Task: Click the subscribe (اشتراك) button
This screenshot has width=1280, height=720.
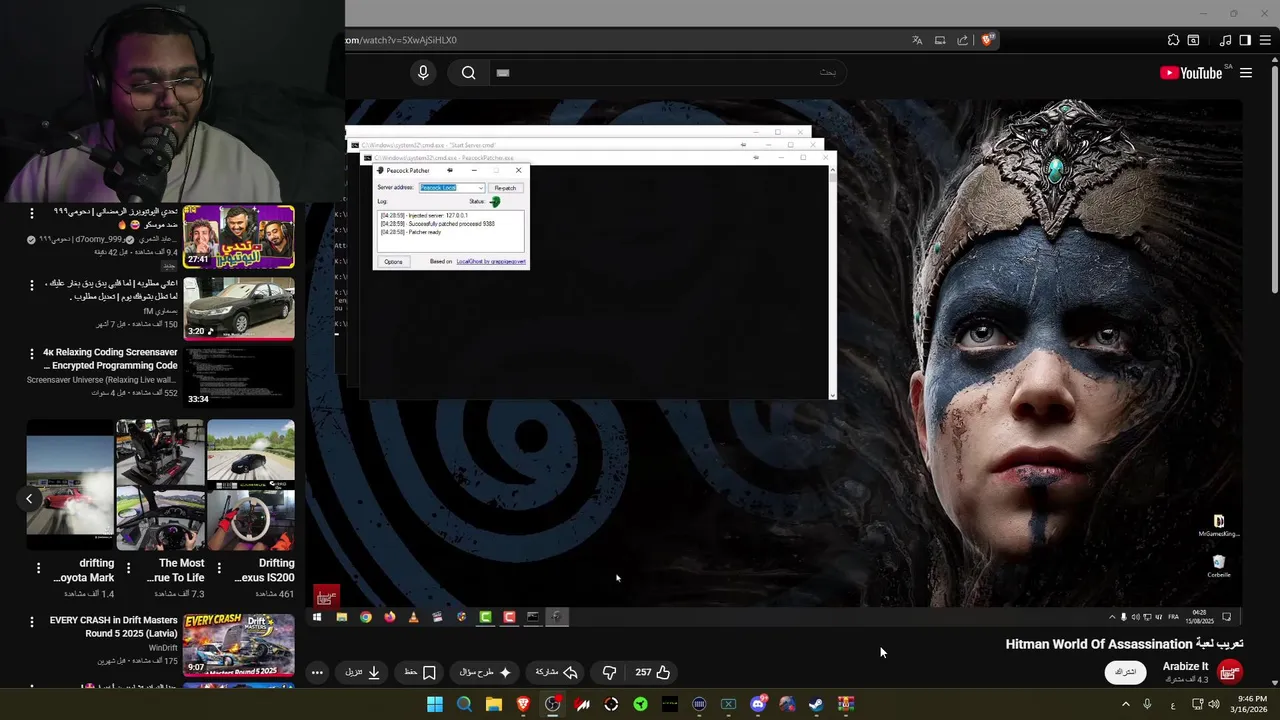Action: (1125, 672)
